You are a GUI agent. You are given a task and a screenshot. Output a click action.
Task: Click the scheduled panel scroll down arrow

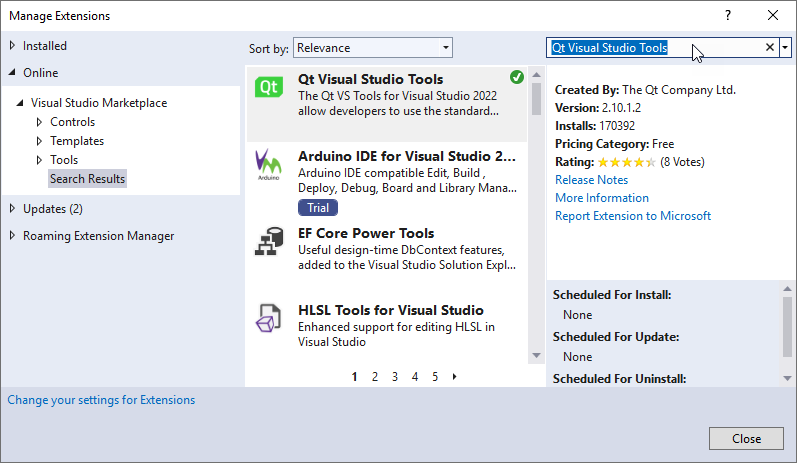click(787, 378)
